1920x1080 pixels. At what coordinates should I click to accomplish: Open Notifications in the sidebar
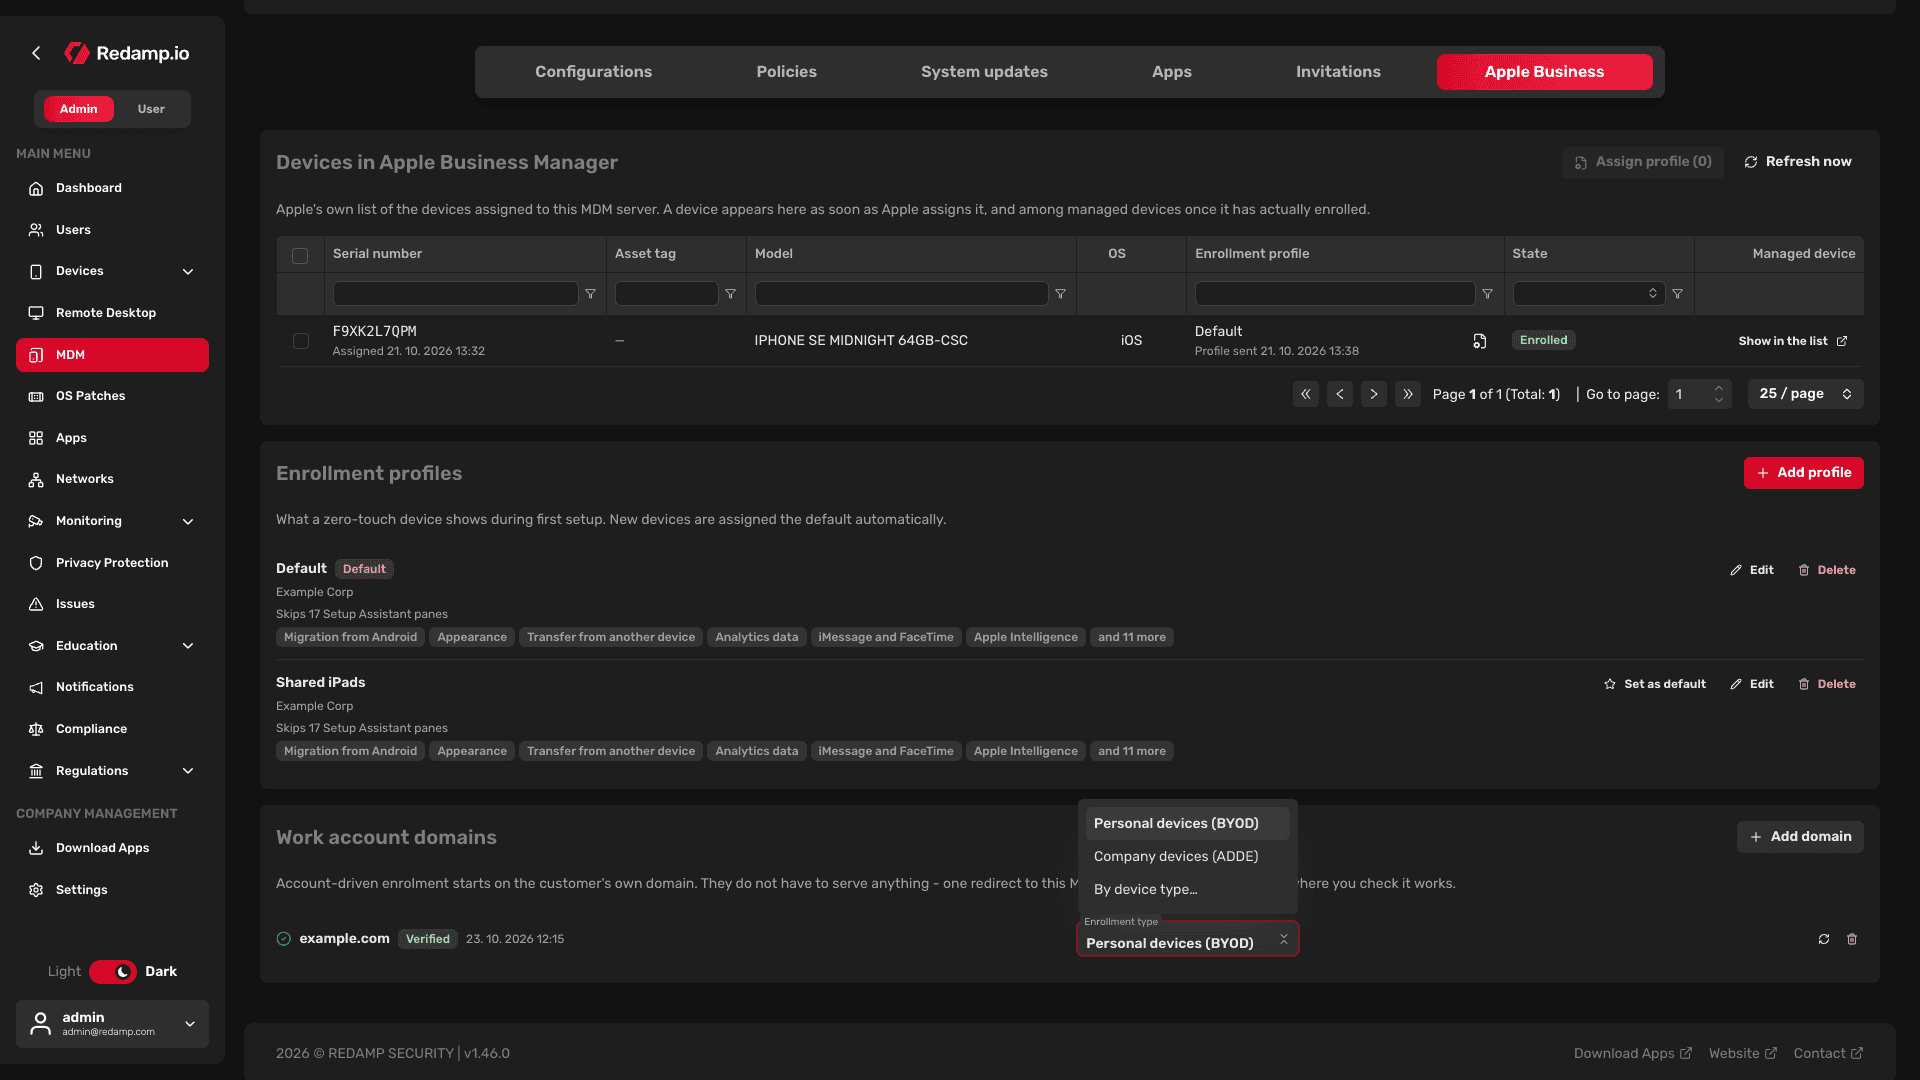tap(112, 687)
